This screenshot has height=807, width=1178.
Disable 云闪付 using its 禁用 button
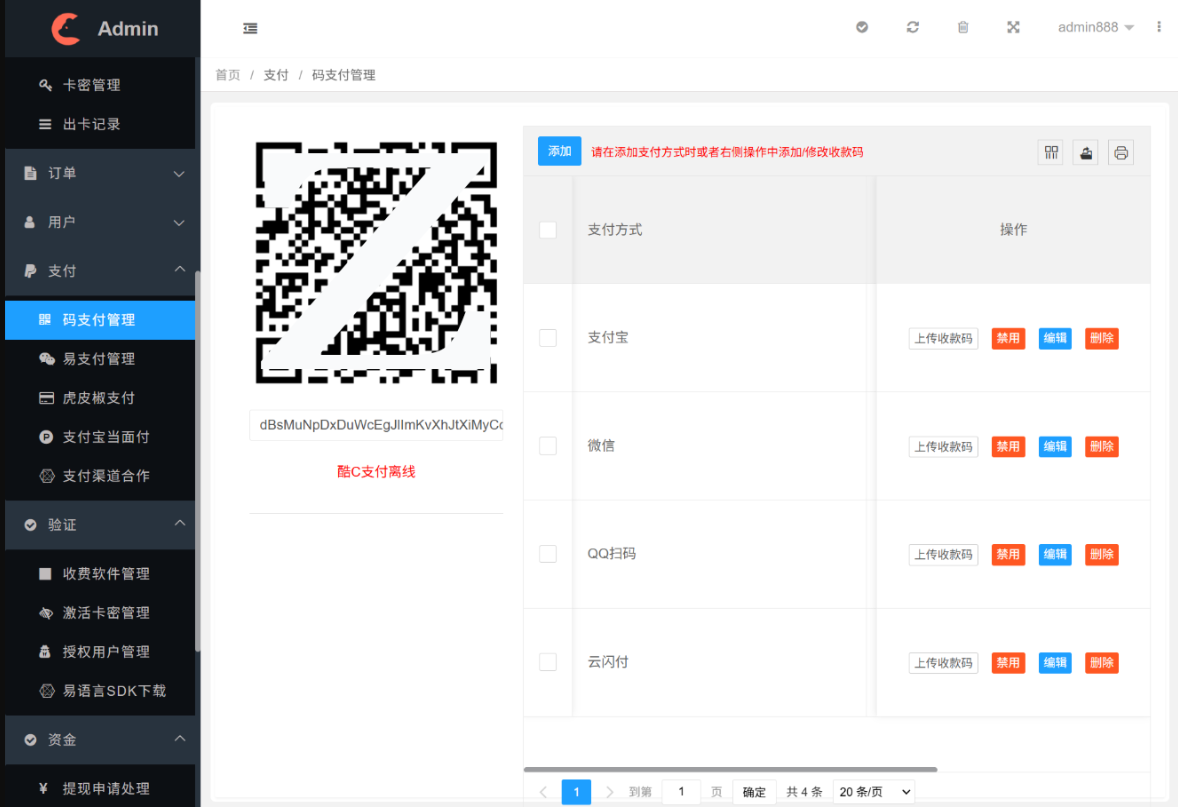pos(1008,662)
